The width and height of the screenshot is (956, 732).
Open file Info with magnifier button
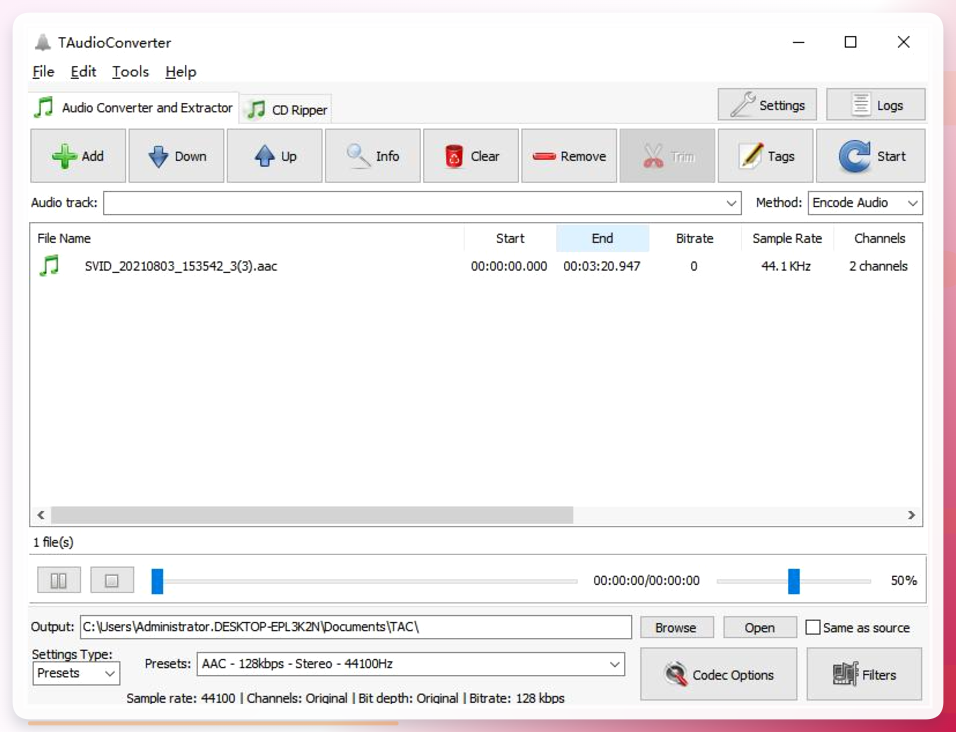pos(373,155)
